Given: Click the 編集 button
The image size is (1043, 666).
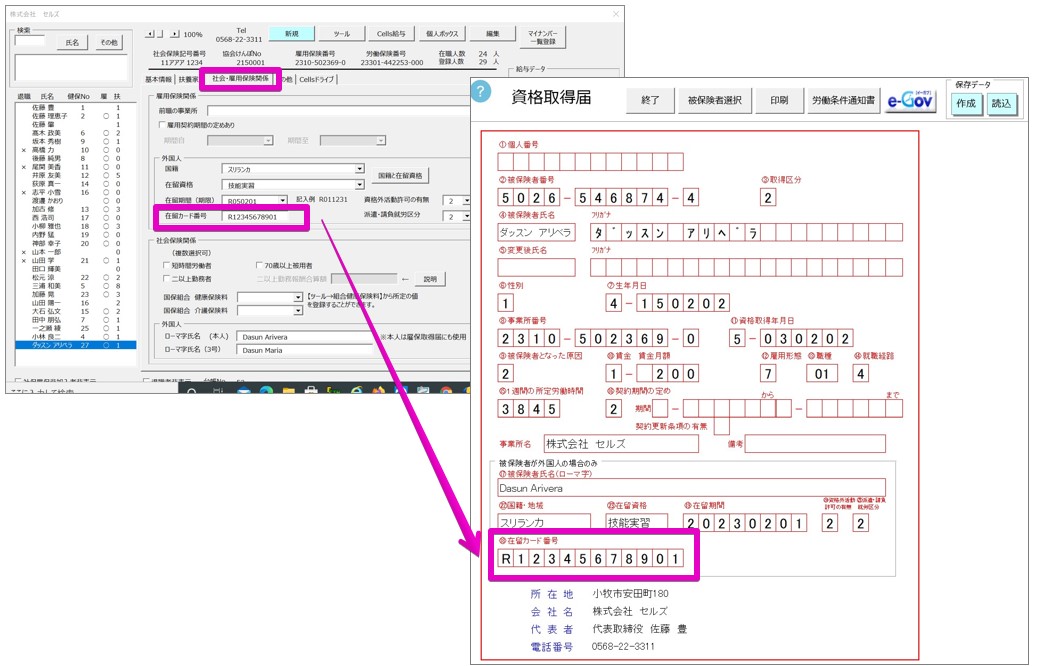Looking at the screenshot, I should (492, 34).
